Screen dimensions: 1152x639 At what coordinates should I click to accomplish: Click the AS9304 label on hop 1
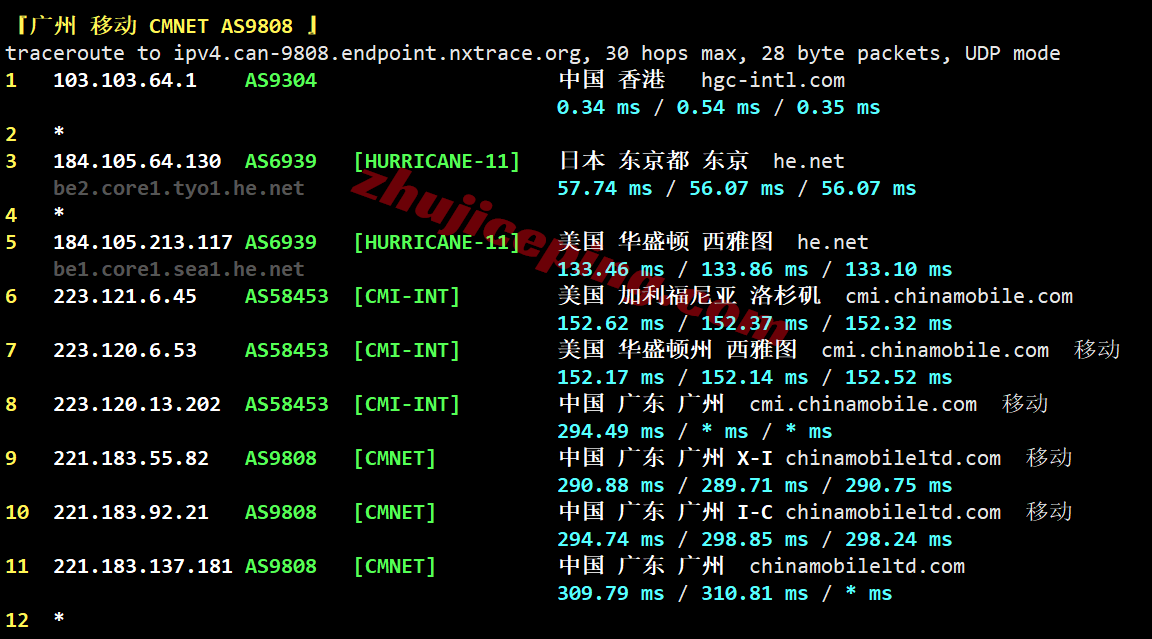[281, 80]
